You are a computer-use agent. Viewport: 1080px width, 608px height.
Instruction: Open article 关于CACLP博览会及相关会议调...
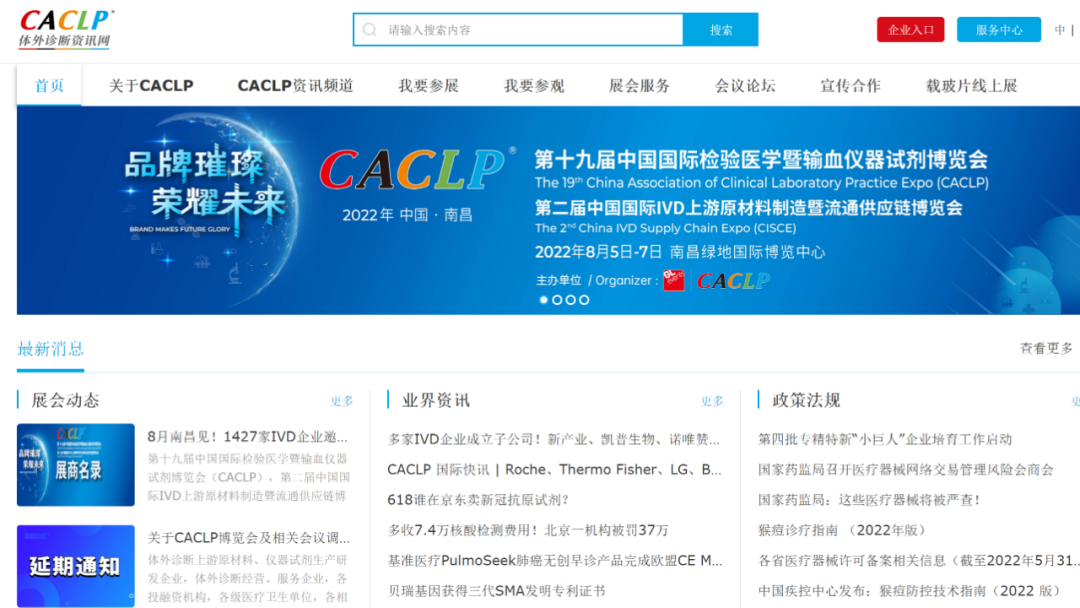[249, 537]
